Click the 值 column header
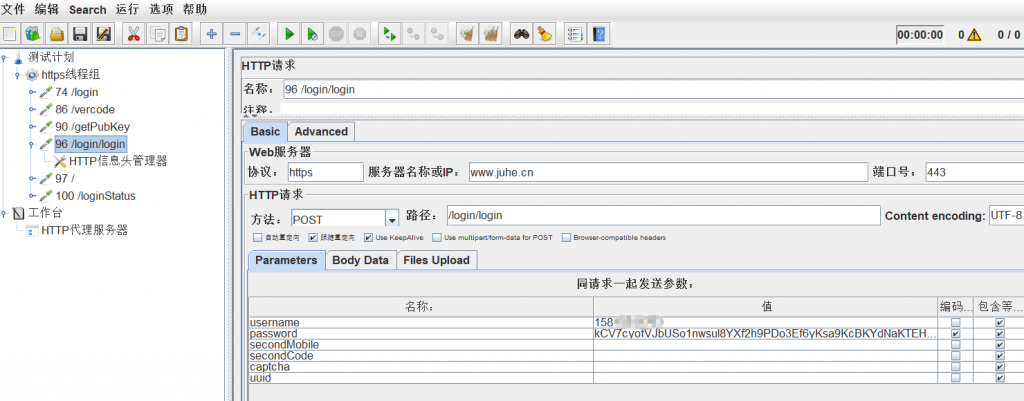 click(x=765, y=306)
